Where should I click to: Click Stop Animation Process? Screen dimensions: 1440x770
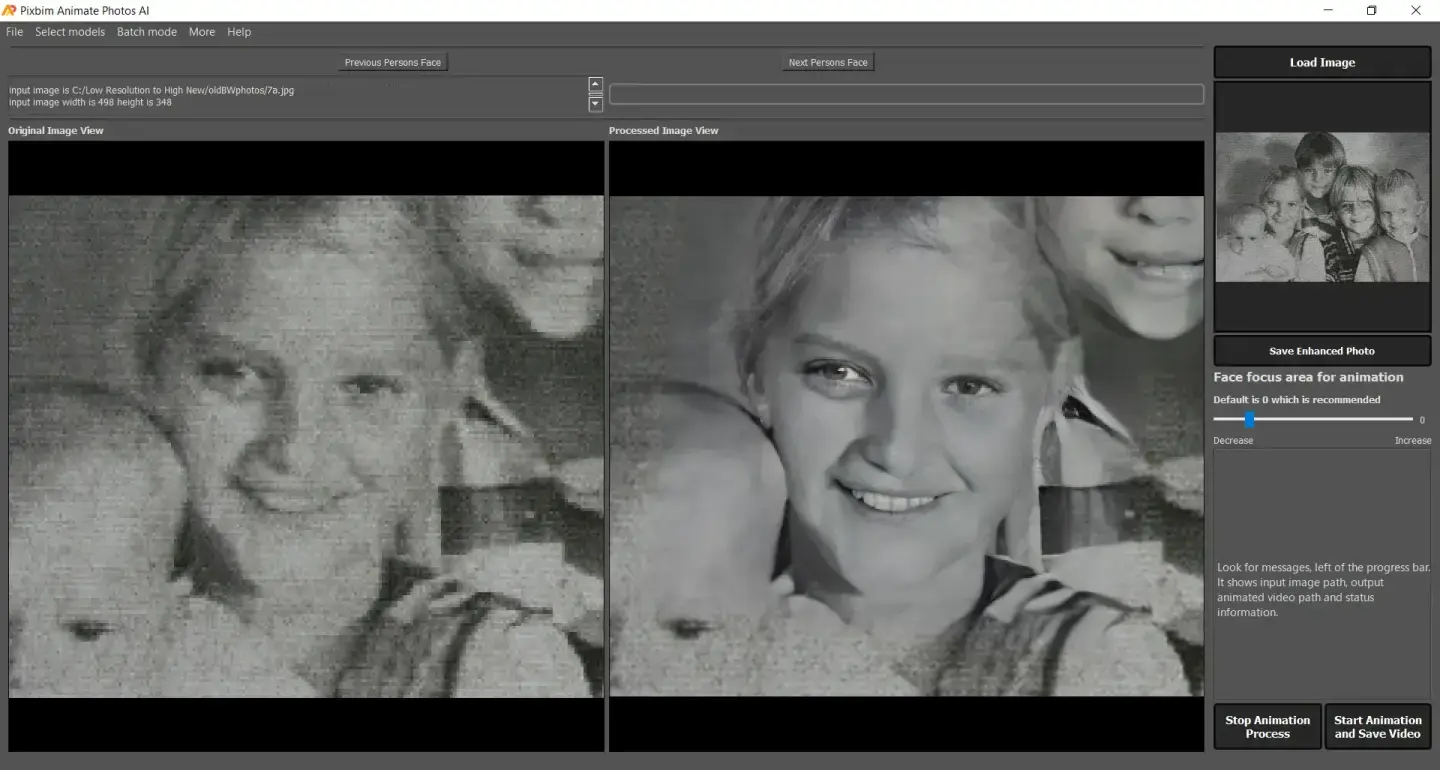pyautogui.click(x=1266, y=726)
